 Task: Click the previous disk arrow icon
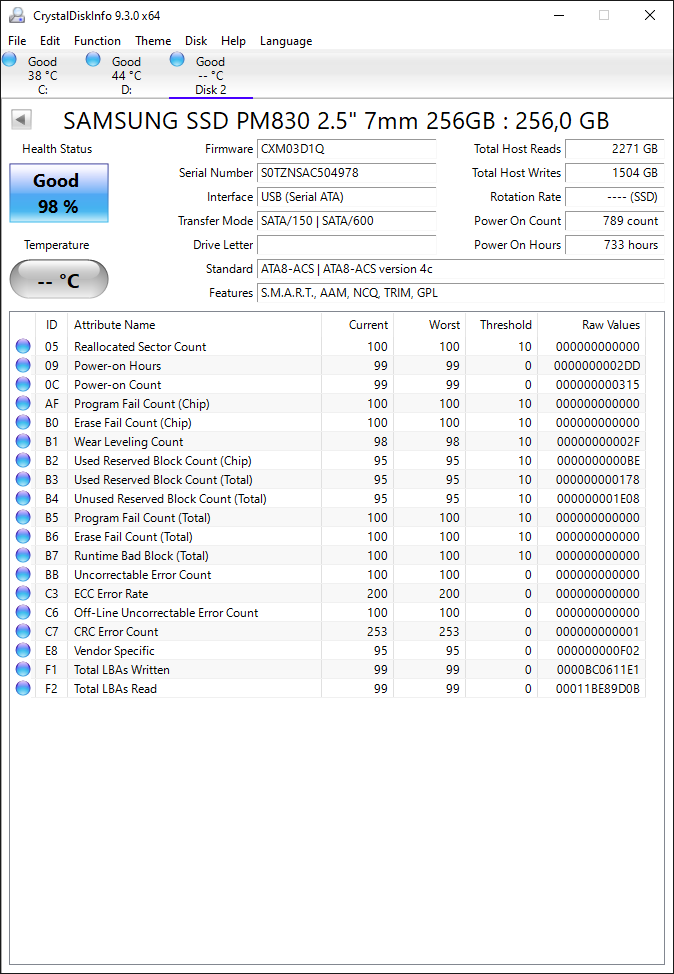22,120
